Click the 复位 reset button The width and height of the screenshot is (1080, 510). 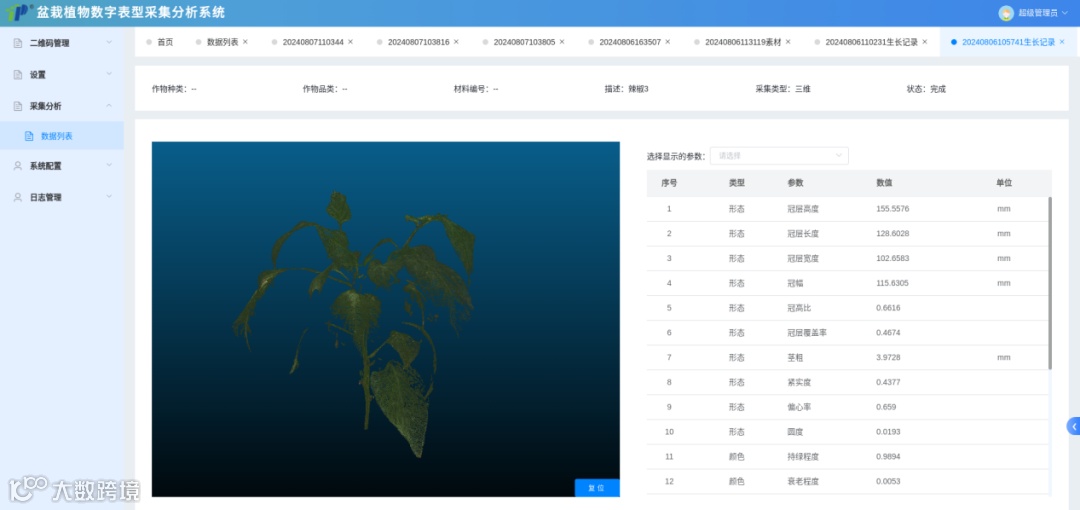tap(597, 488)
